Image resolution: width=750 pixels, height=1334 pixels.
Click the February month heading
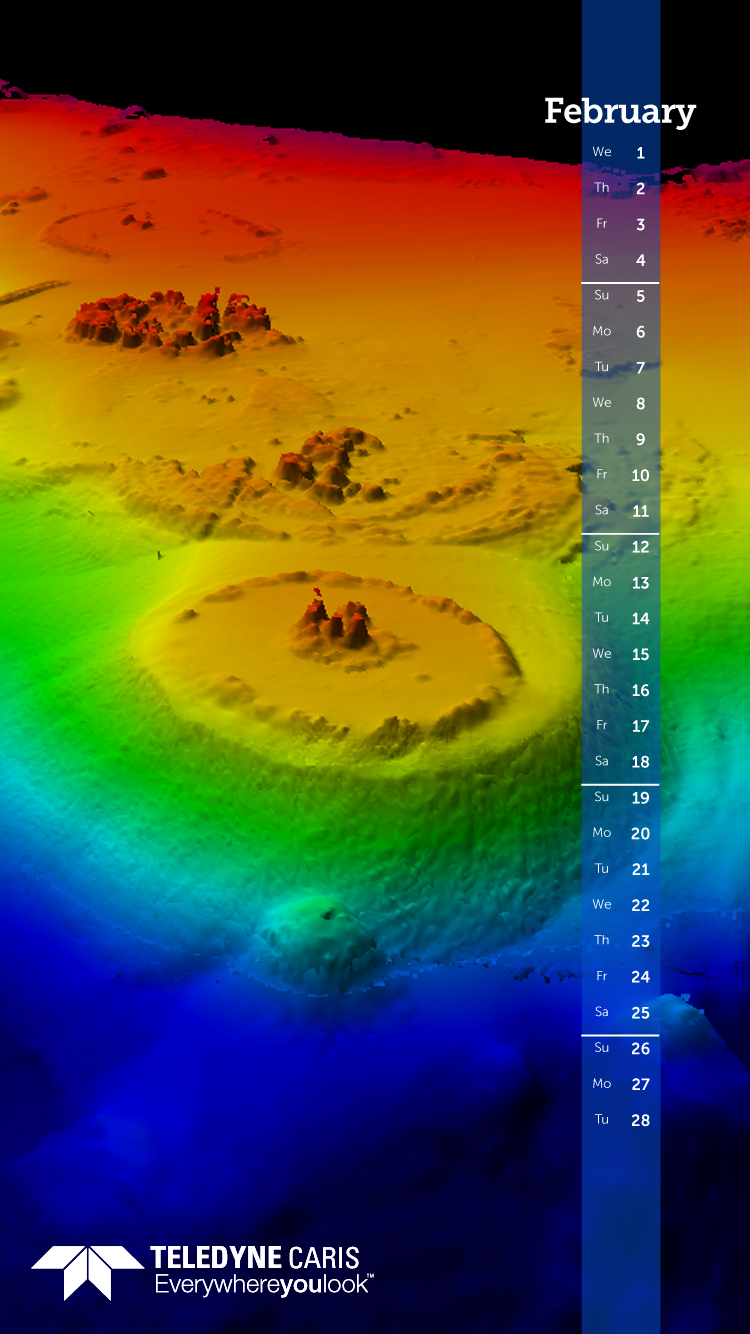point(620,112)
